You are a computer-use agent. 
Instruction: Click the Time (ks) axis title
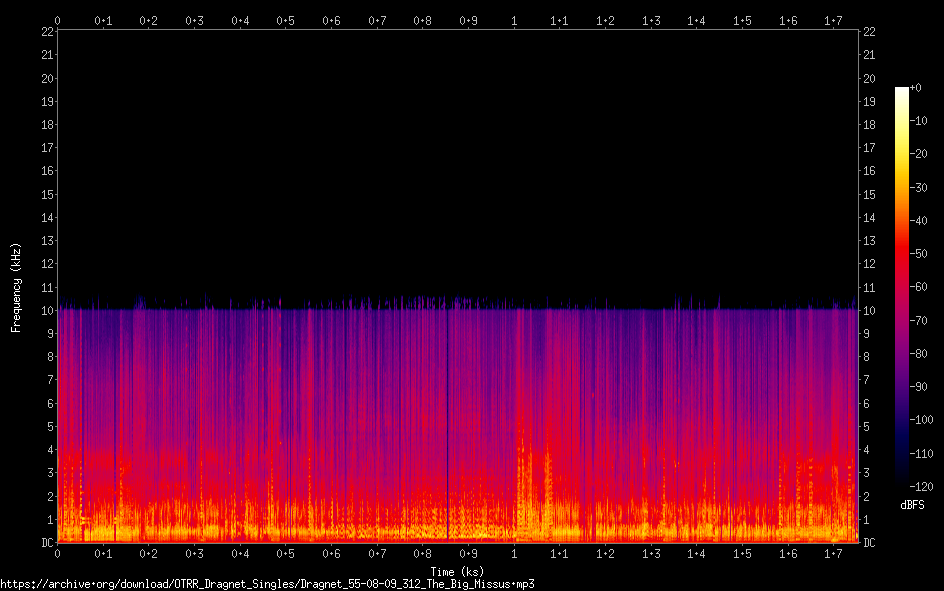tap(457, 571)
